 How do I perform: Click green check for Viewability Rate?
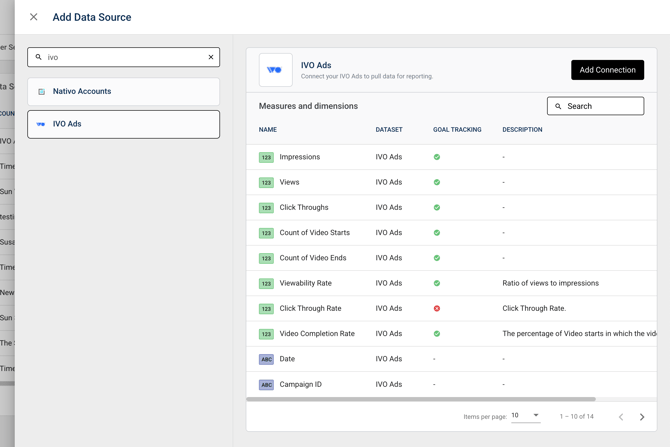pos(437,283)
